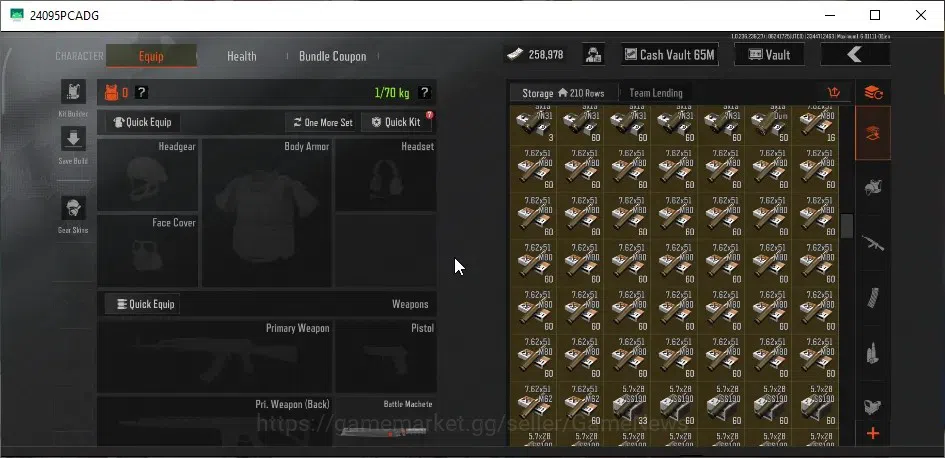Open the operator portrait icon near cash

[x=594, y=55]
